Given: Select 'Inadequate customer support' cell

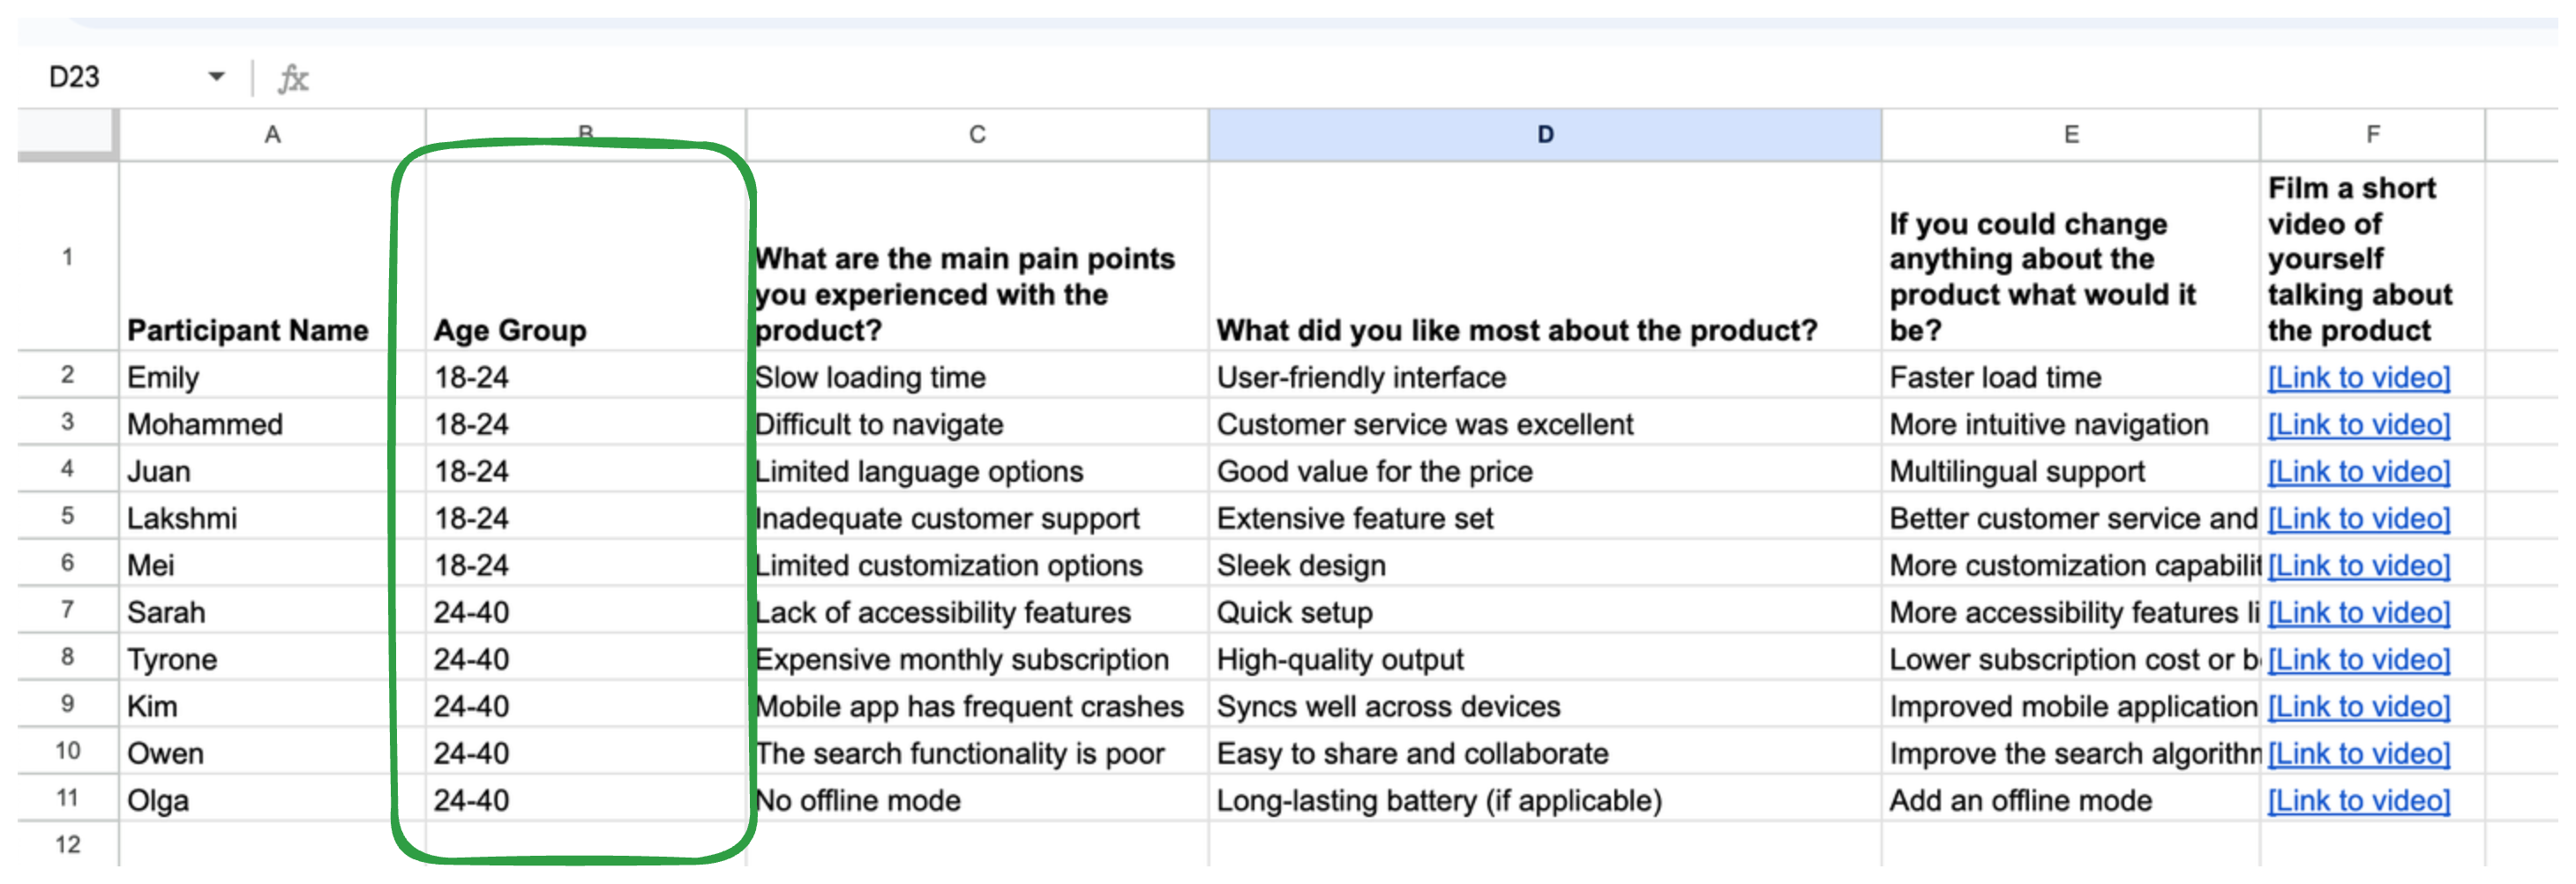Looking at the screenshot, I should (977, 515).
